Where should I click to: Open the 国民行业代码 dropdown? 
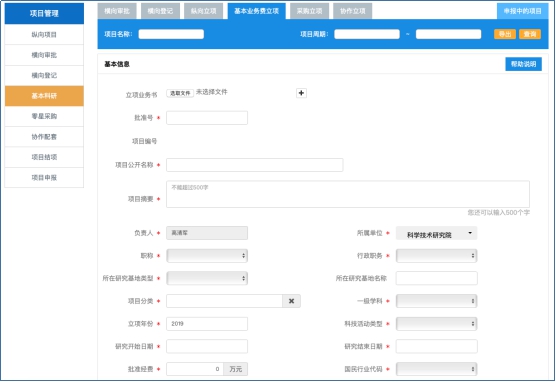[436, 369]
